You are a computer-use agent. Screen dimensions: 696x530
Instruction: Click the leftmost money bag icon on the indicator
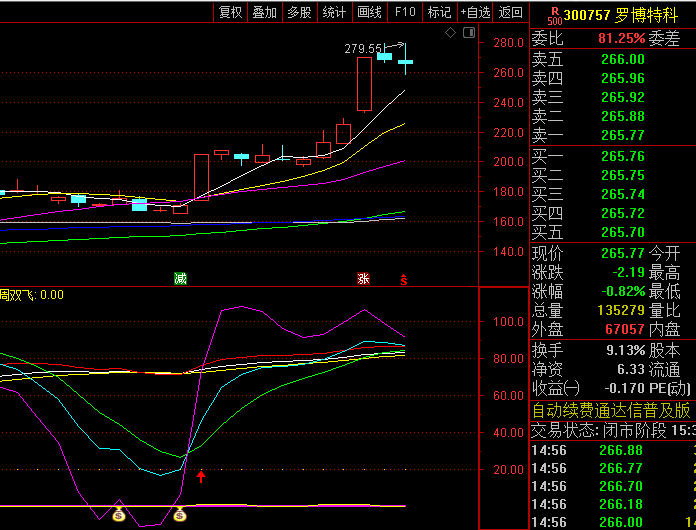point(119,515)
